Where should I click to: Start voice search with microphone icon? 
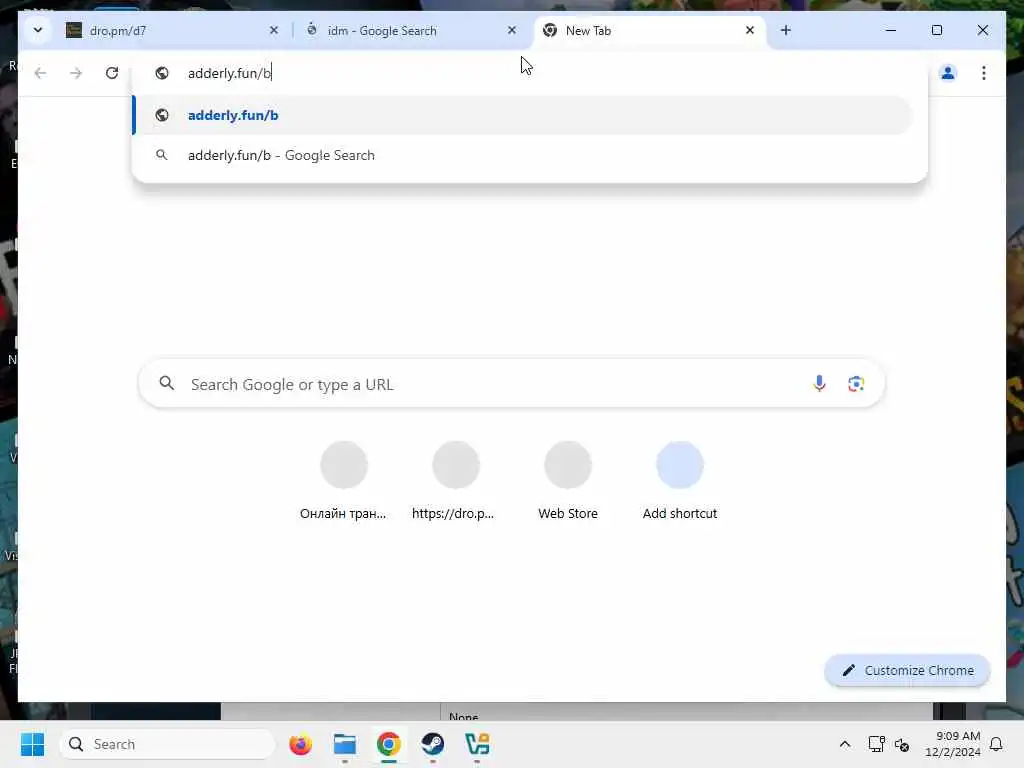pyautogui.click(x=819, y=384)
